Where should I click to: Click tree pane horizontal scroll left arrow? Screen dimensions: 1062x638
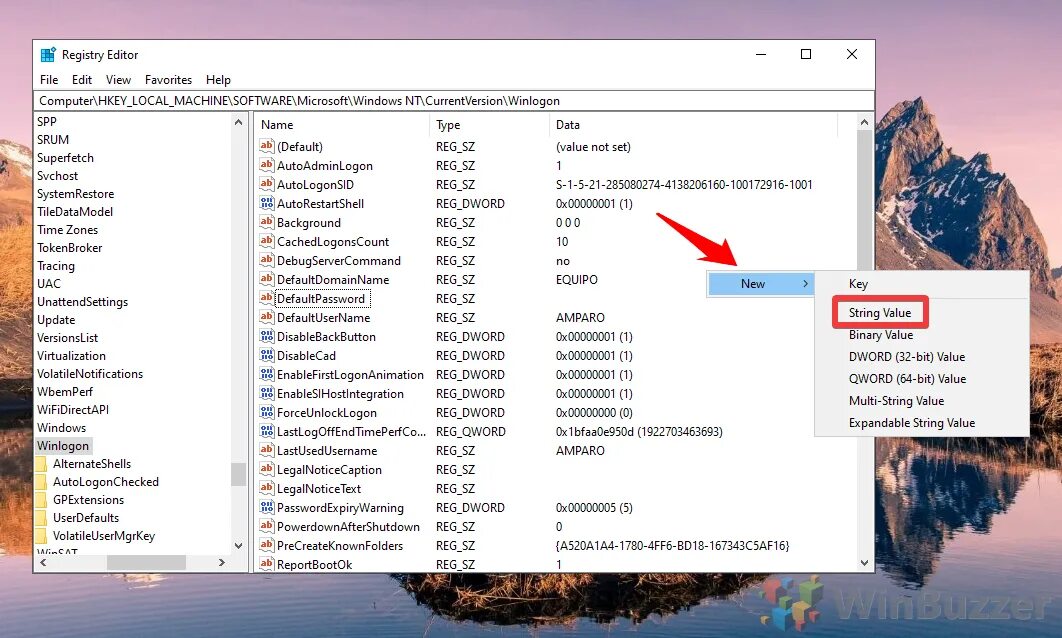(x=43, y=562)
